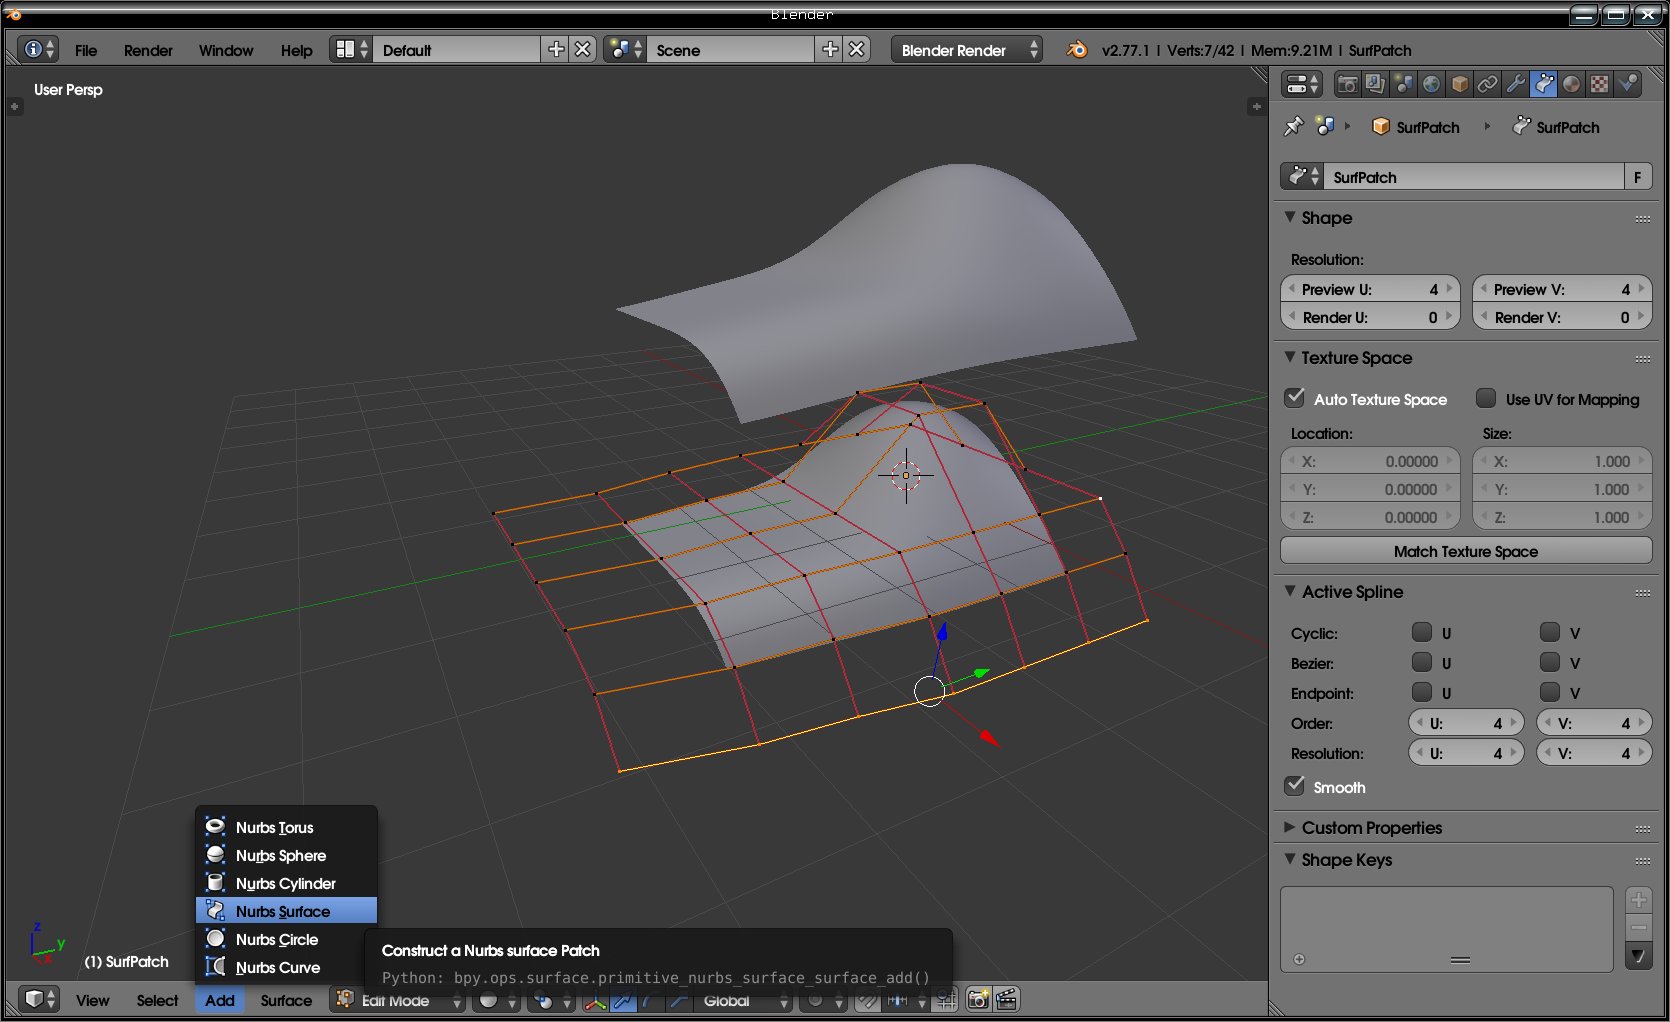The height and width of the screenshot is (1022, 1670).
Task: Click the Preview U resolution field
Action: pyautogui.click(x=1369, y=289)
